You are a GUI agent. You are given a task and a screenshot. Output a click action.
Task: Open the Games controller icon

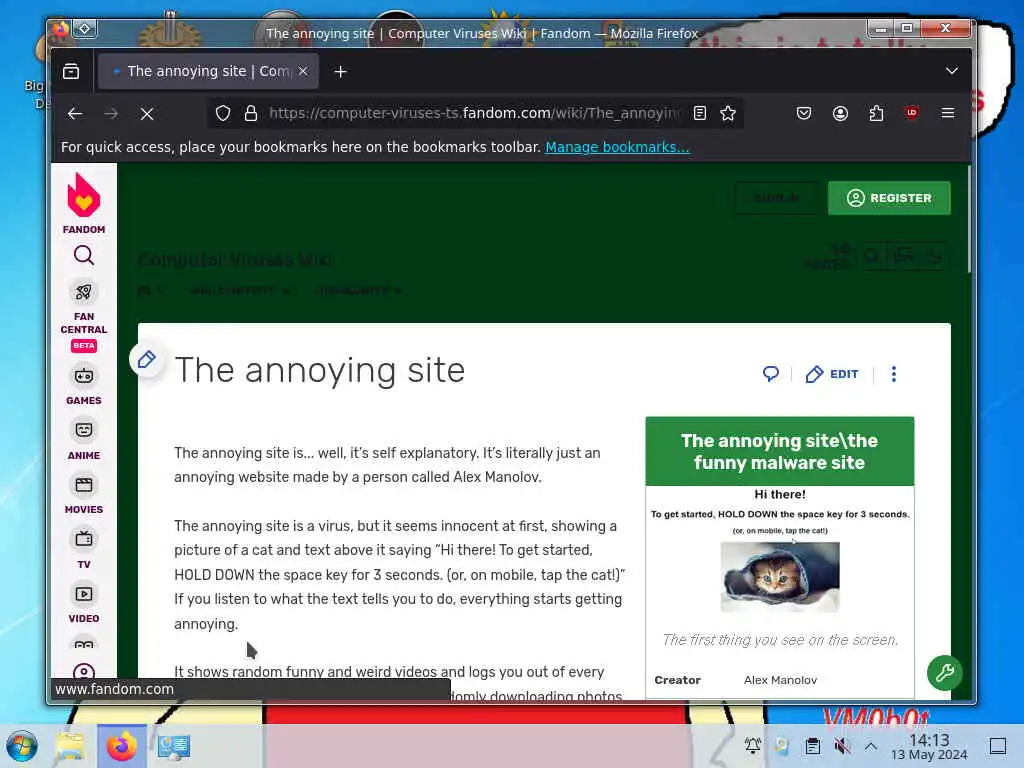click(x=84, y=376)
